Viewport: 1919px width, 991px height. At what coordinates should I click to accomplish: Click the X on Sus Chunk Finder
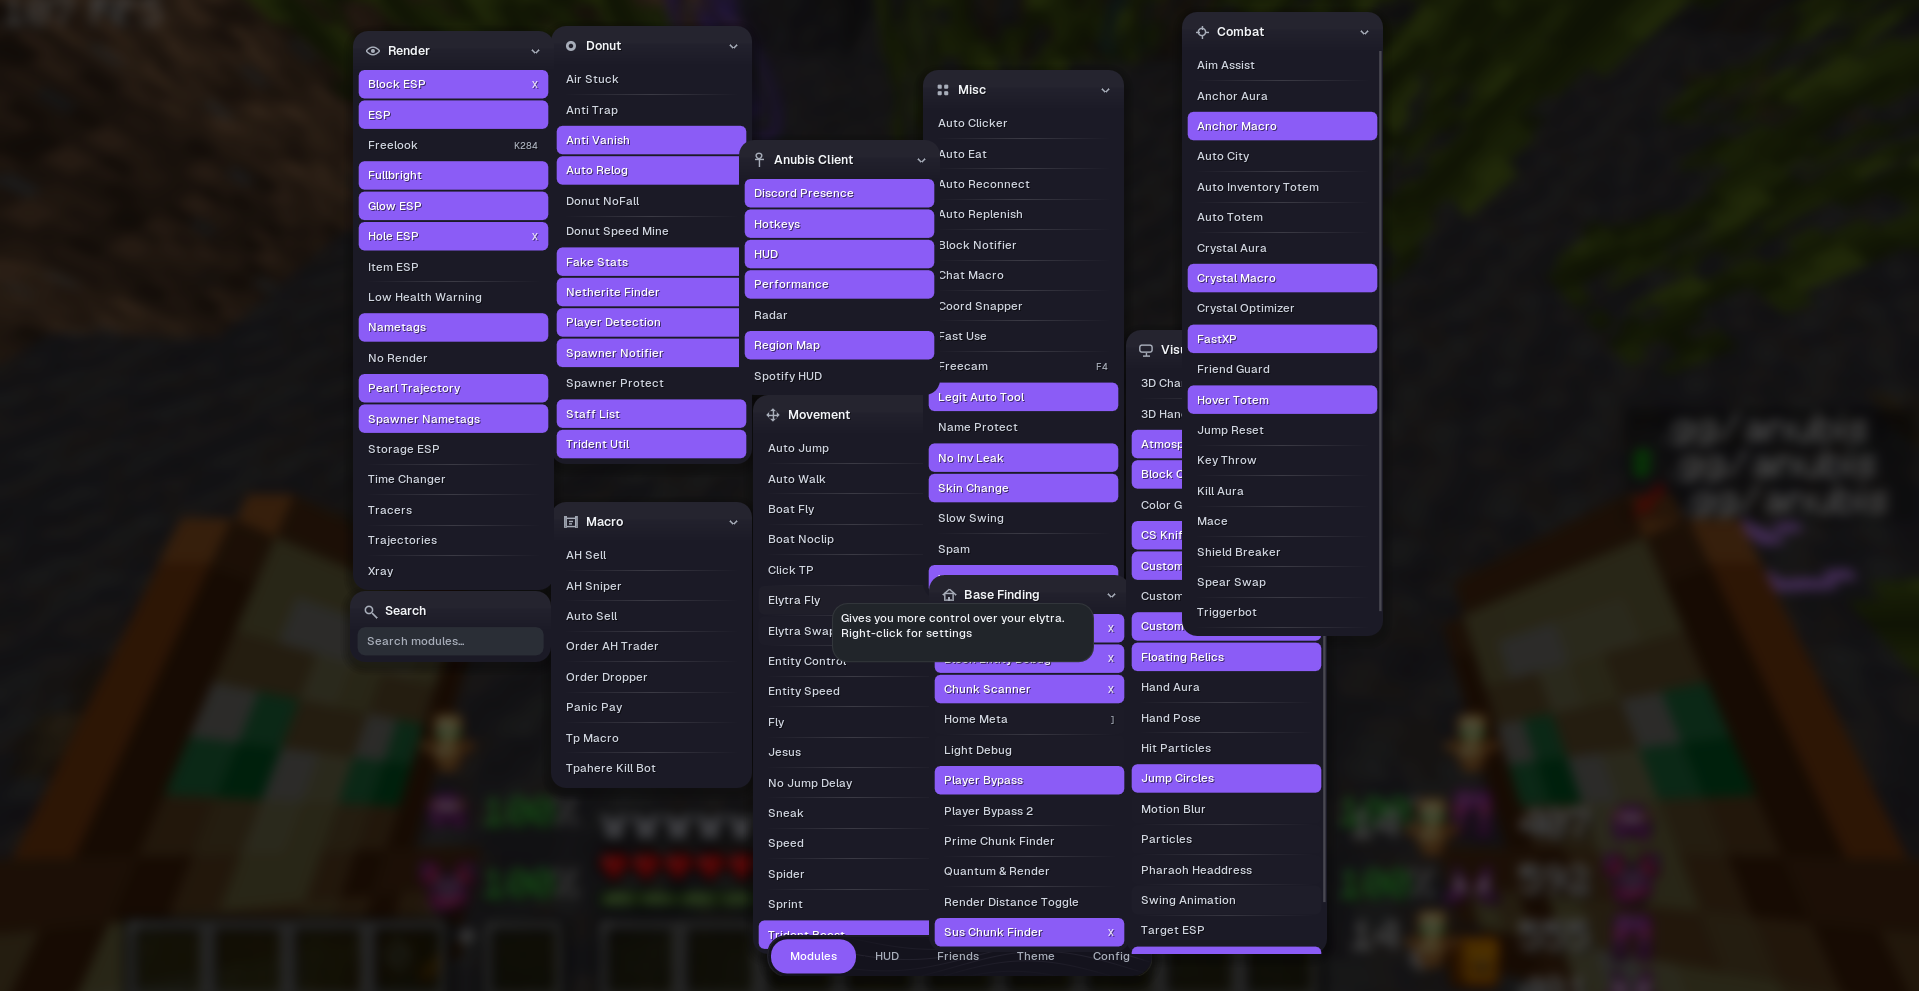tap(1111, 932)
